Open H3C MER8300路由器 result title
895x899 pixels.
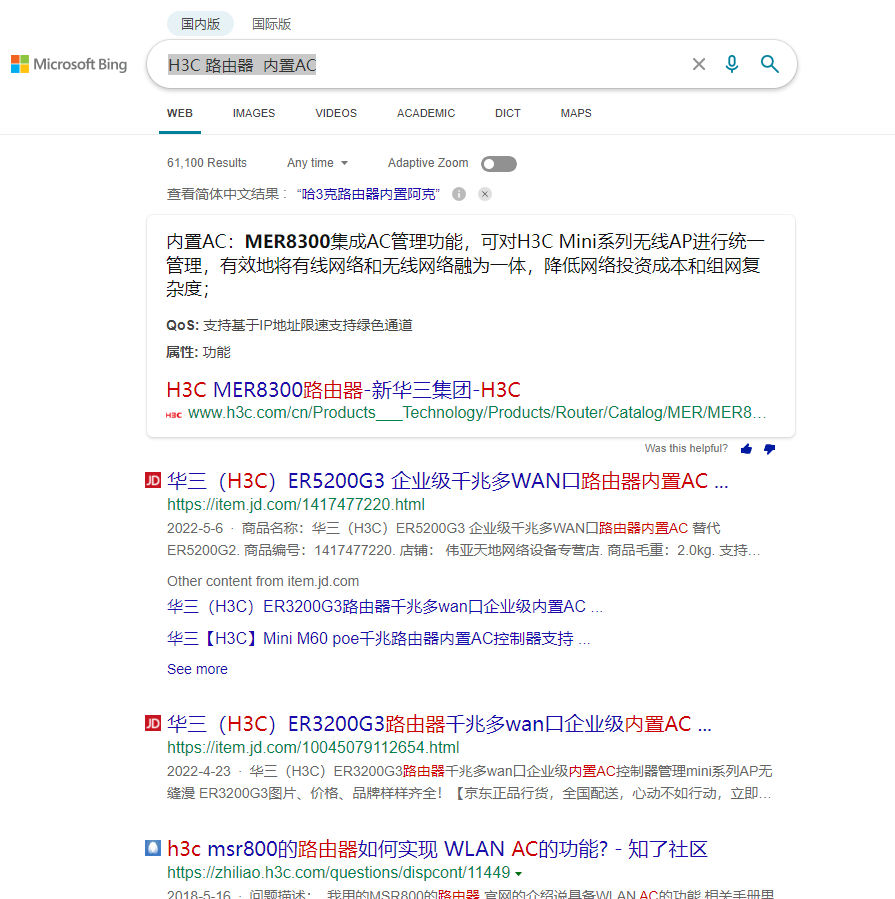tap(343, 390)
